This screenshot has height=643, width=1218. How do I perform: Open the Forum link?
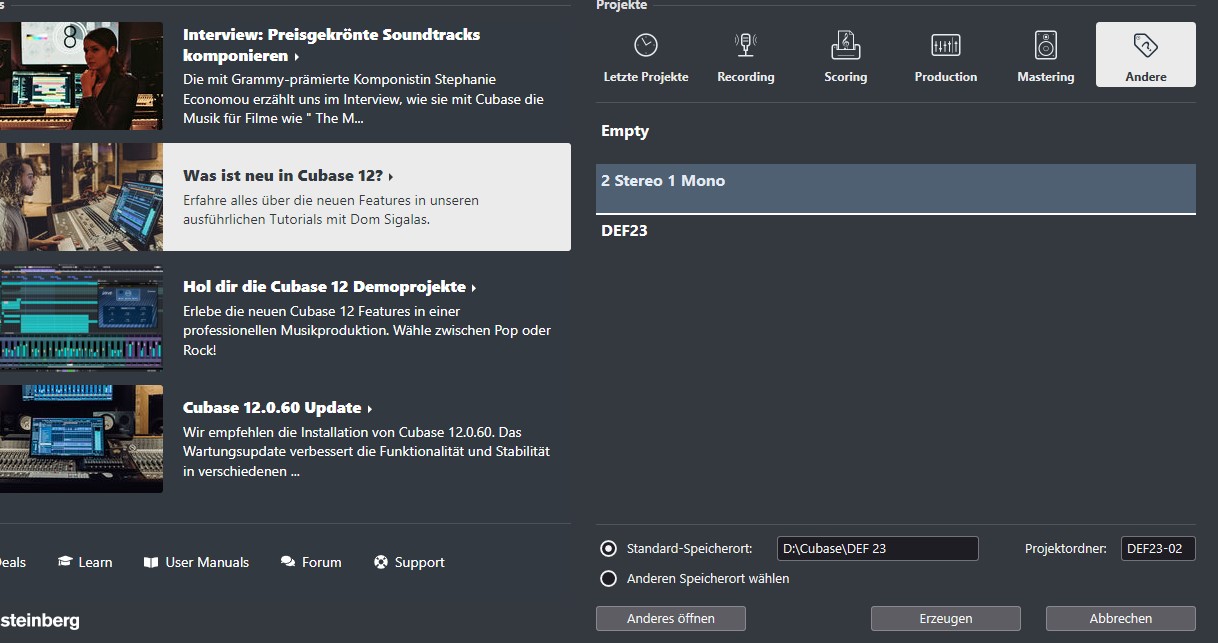point(322,562)
